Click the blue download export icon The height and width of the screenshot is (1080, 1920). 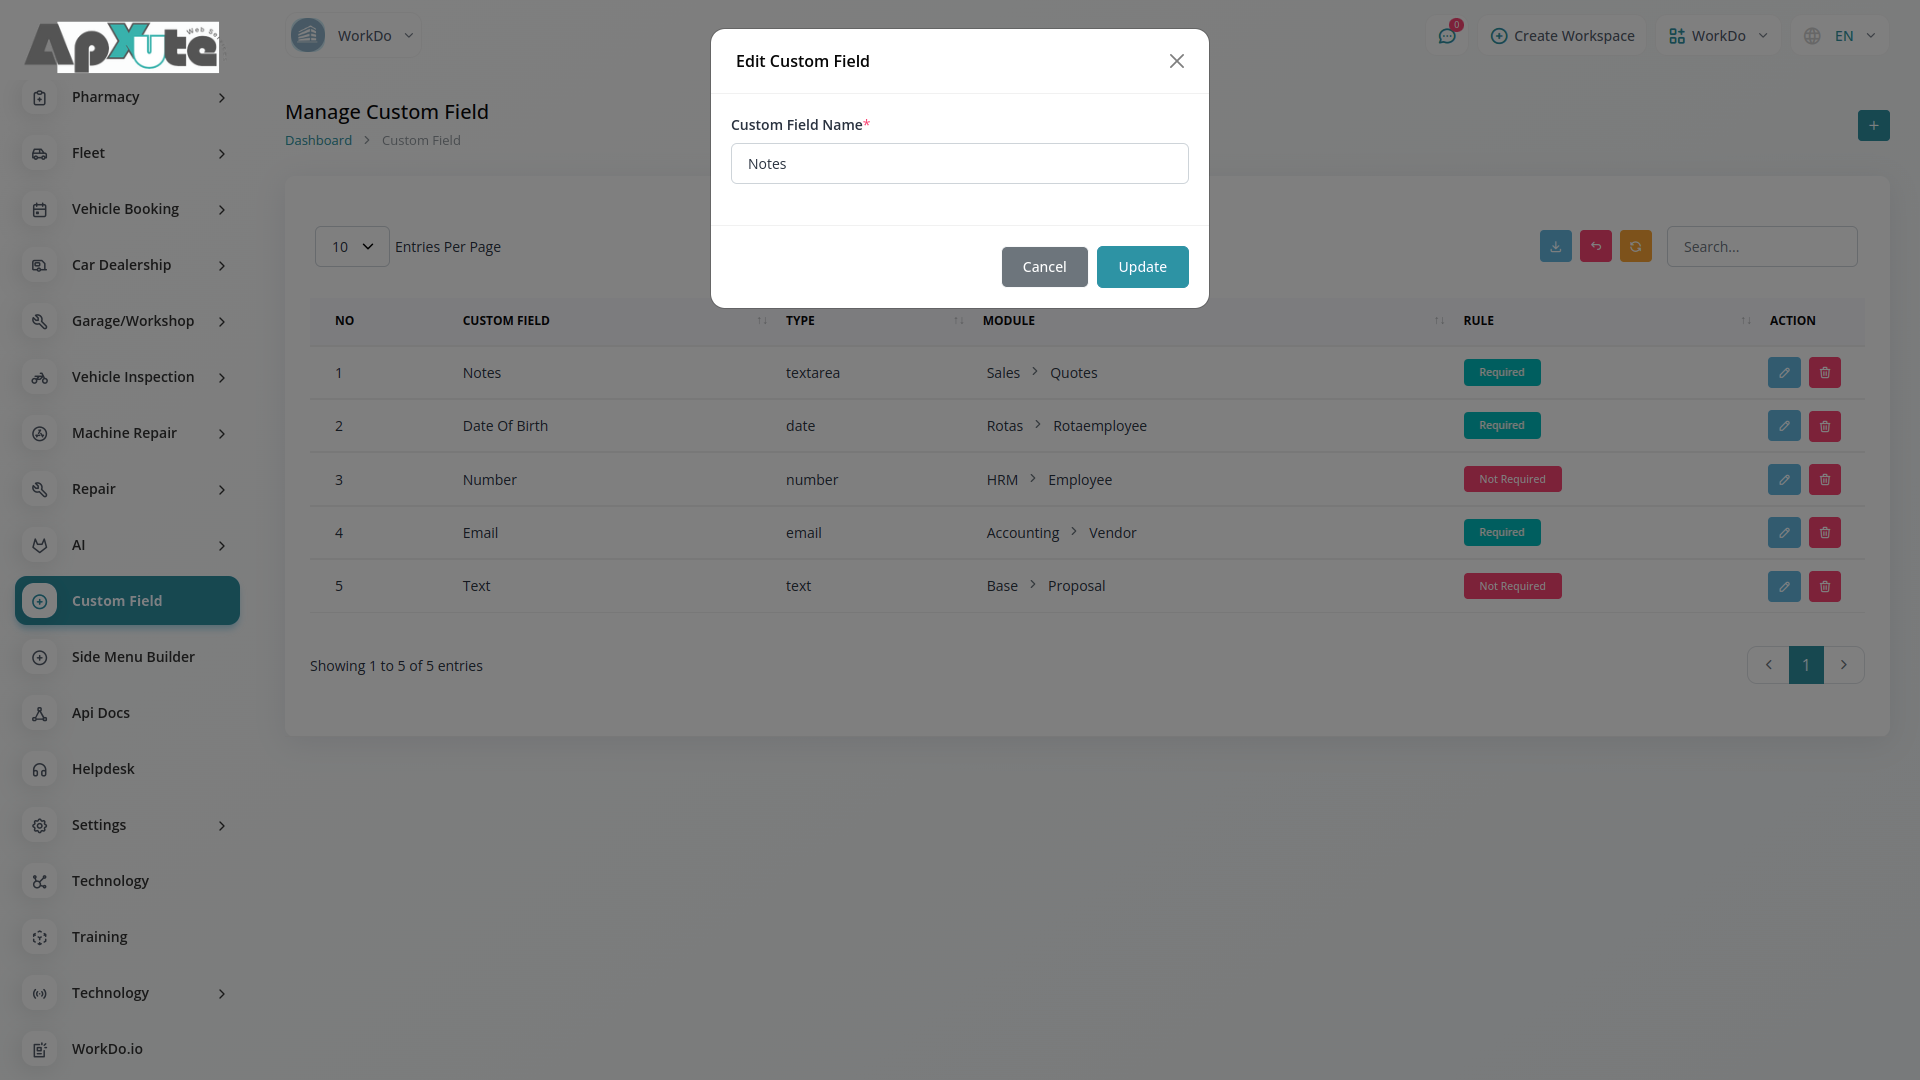tap(1555, 247)
